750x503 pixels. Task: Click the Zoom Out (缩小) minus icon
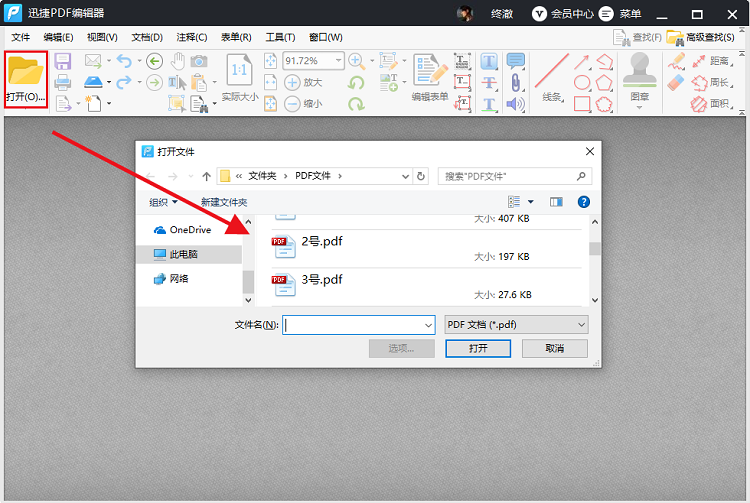point(292,104)
